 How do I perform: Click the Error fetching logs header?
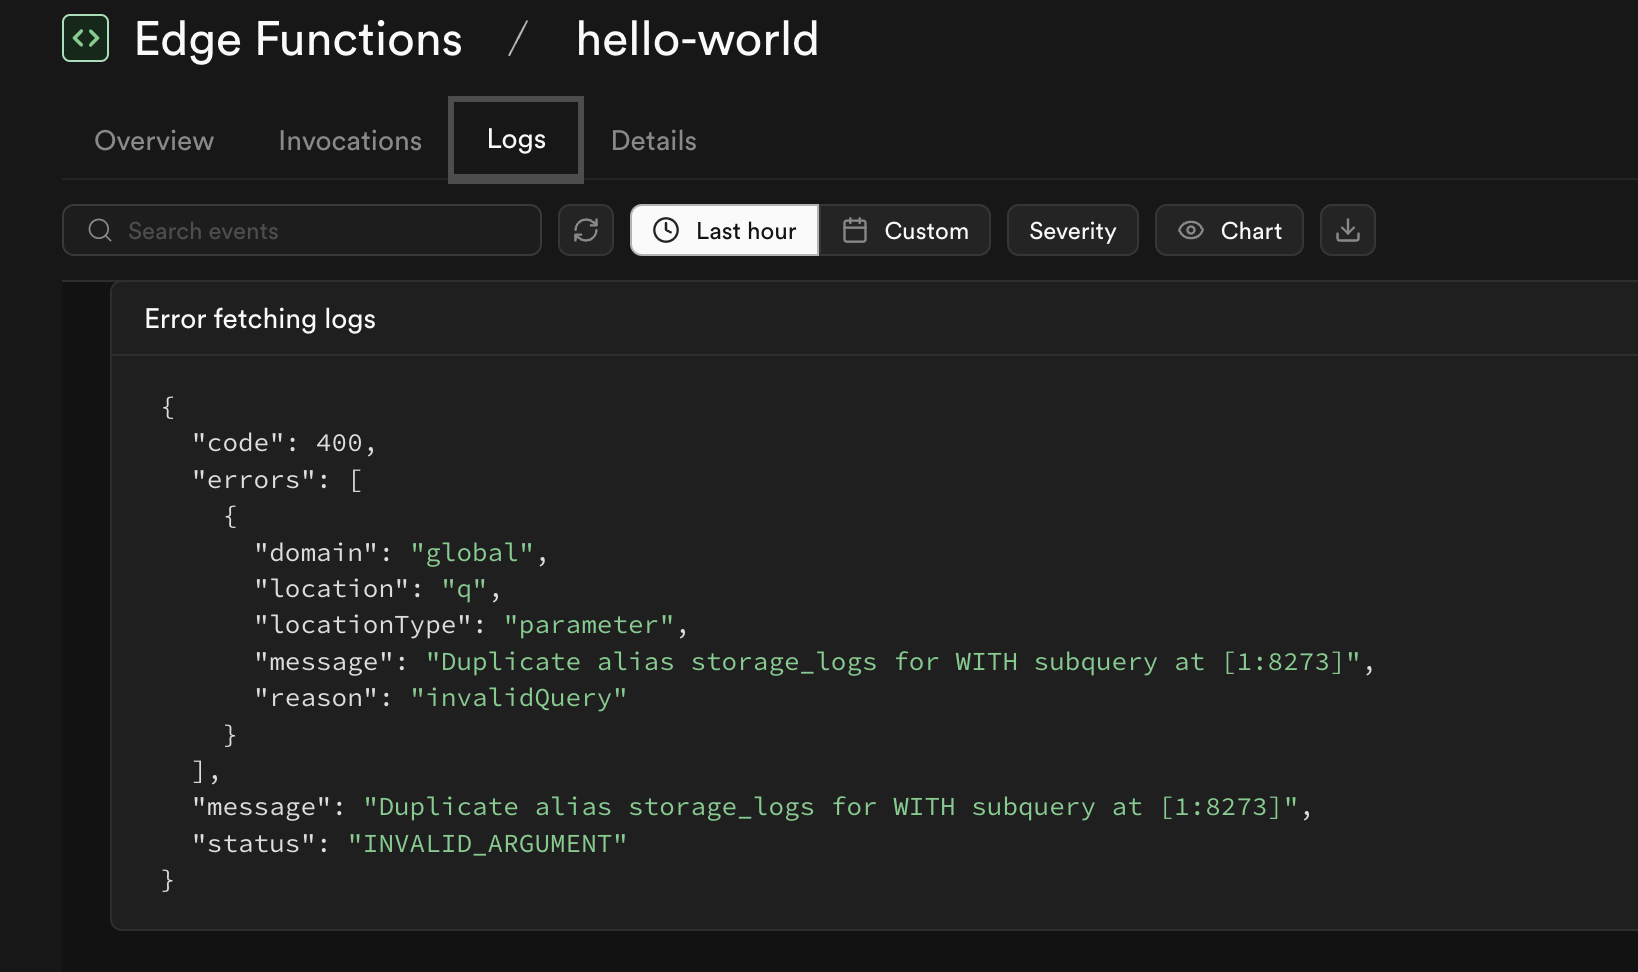click(259, 318)
